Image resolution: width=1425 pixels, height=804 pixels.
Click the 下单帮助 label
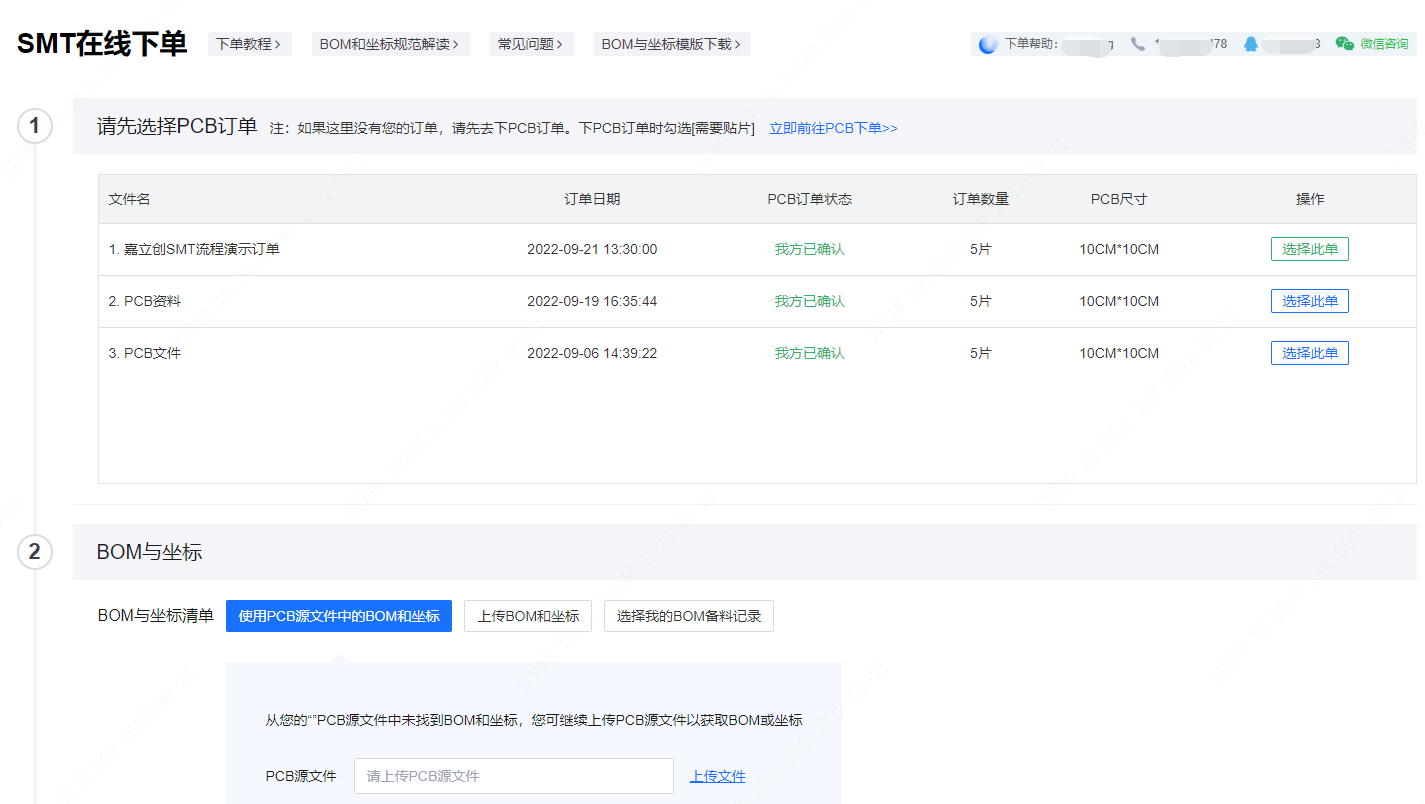[x=1031, y=44]
